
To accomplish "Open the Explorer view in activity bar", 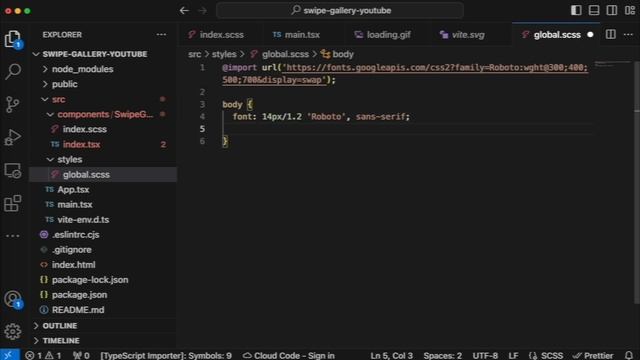I will (13, 39).
